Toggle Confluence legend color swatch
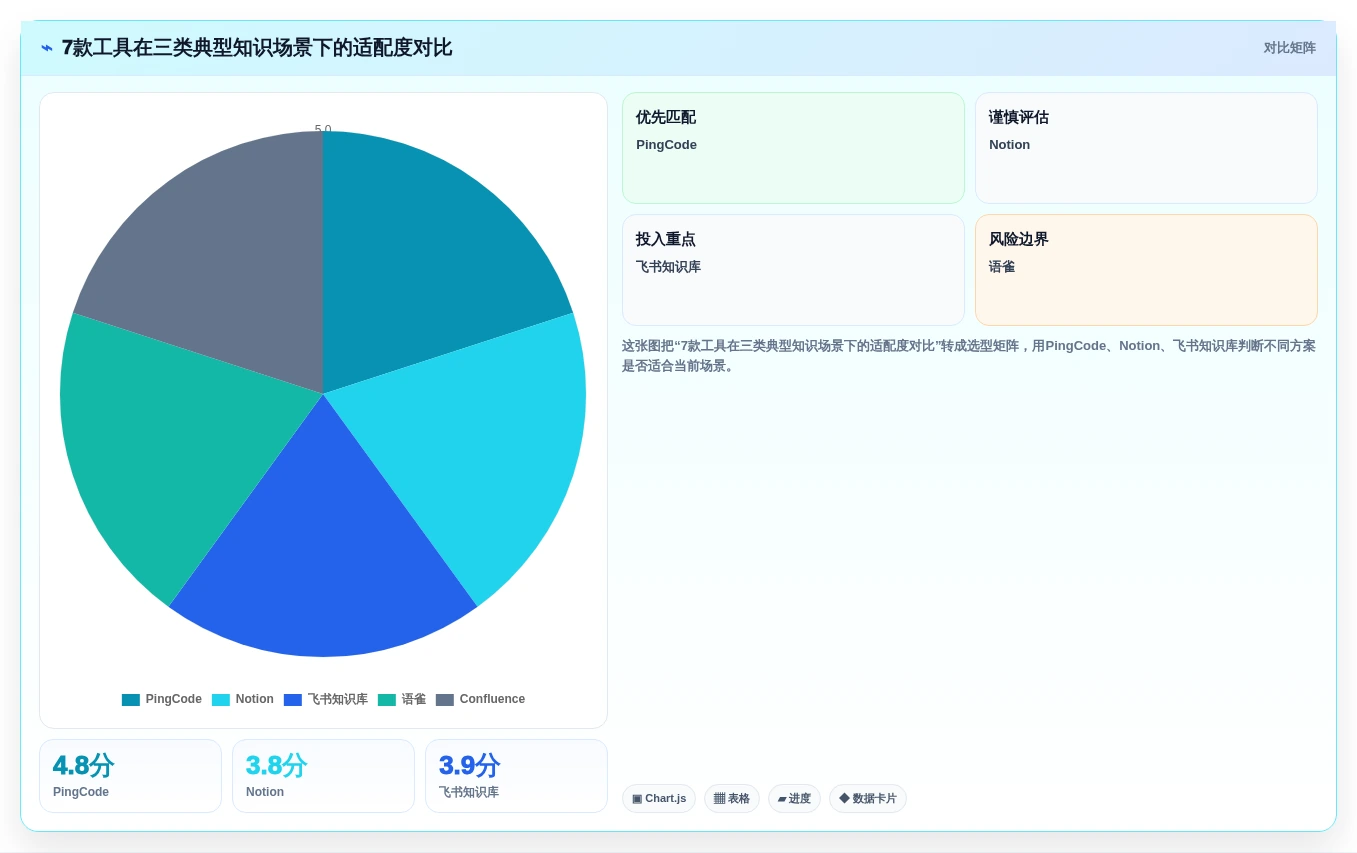Image resolution: width=1357 pixels, height=853 pixels. tap(445, 700)
